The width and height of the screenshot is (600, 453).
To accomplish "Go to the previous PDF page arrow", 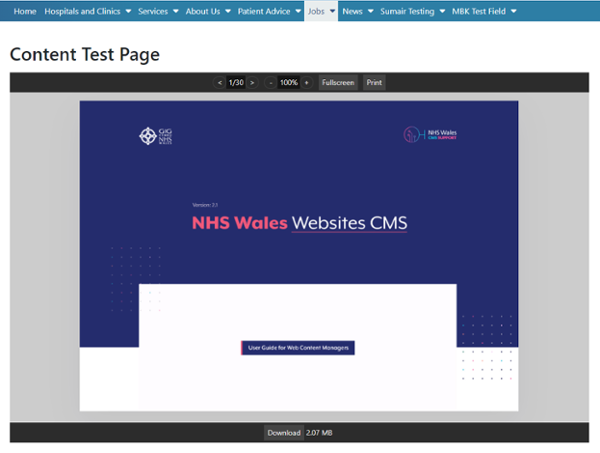I will pos(219,83).
